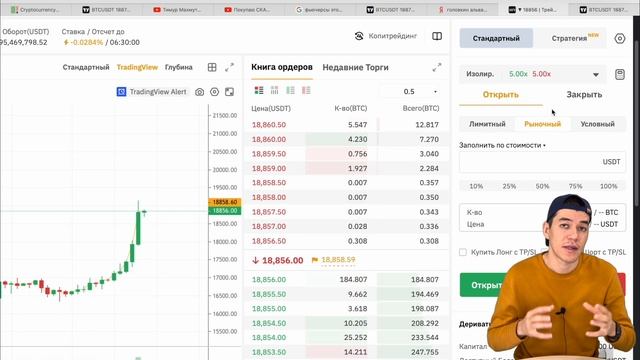Set order size to 75%
The image size is (640, 360).
pyautogui.click(x=575, y=186)
